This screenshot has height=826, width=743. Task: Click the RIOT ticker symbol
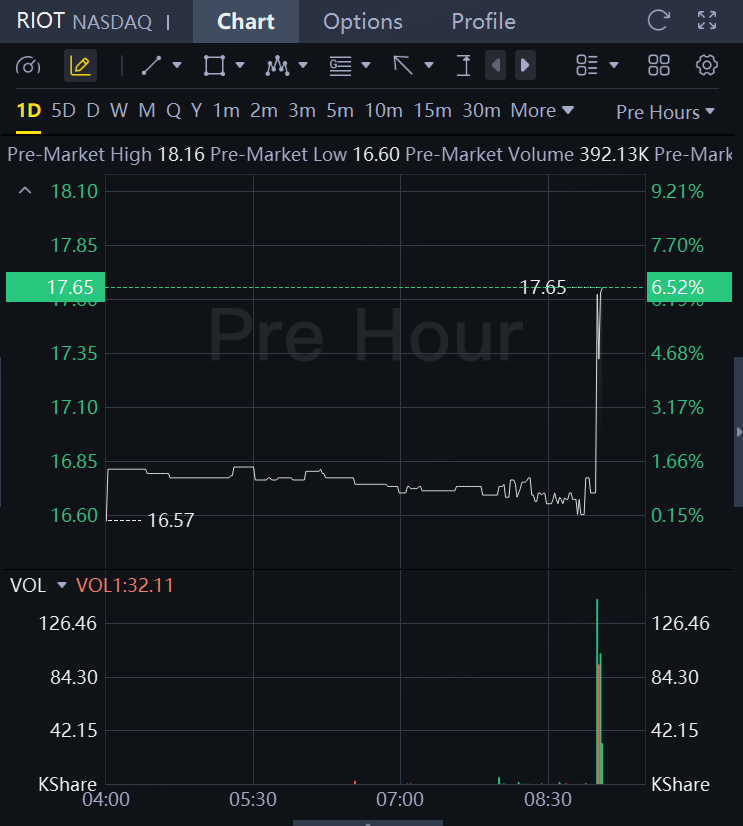[40, 21]
